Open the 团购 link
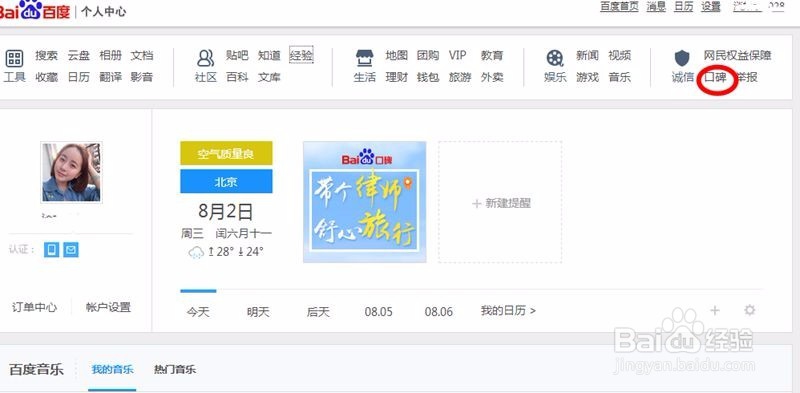This screenshot has height=393, width=800. tap(428, 56)
